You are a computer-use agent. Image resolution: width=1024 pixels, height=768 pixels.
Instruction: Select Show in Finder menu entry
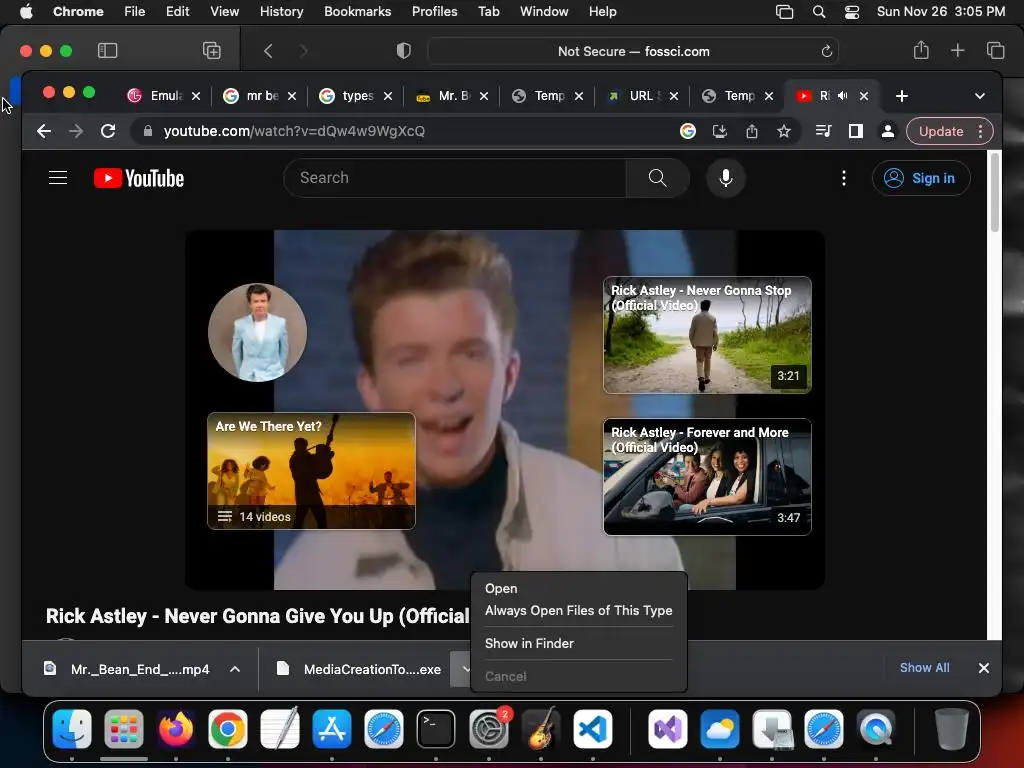[x=529, y=643]
